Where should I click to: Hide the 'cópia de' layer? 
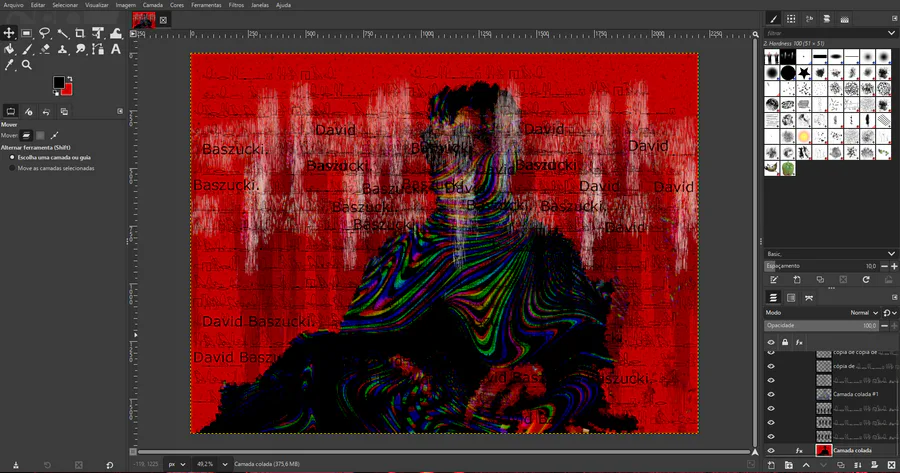point(771,366)
